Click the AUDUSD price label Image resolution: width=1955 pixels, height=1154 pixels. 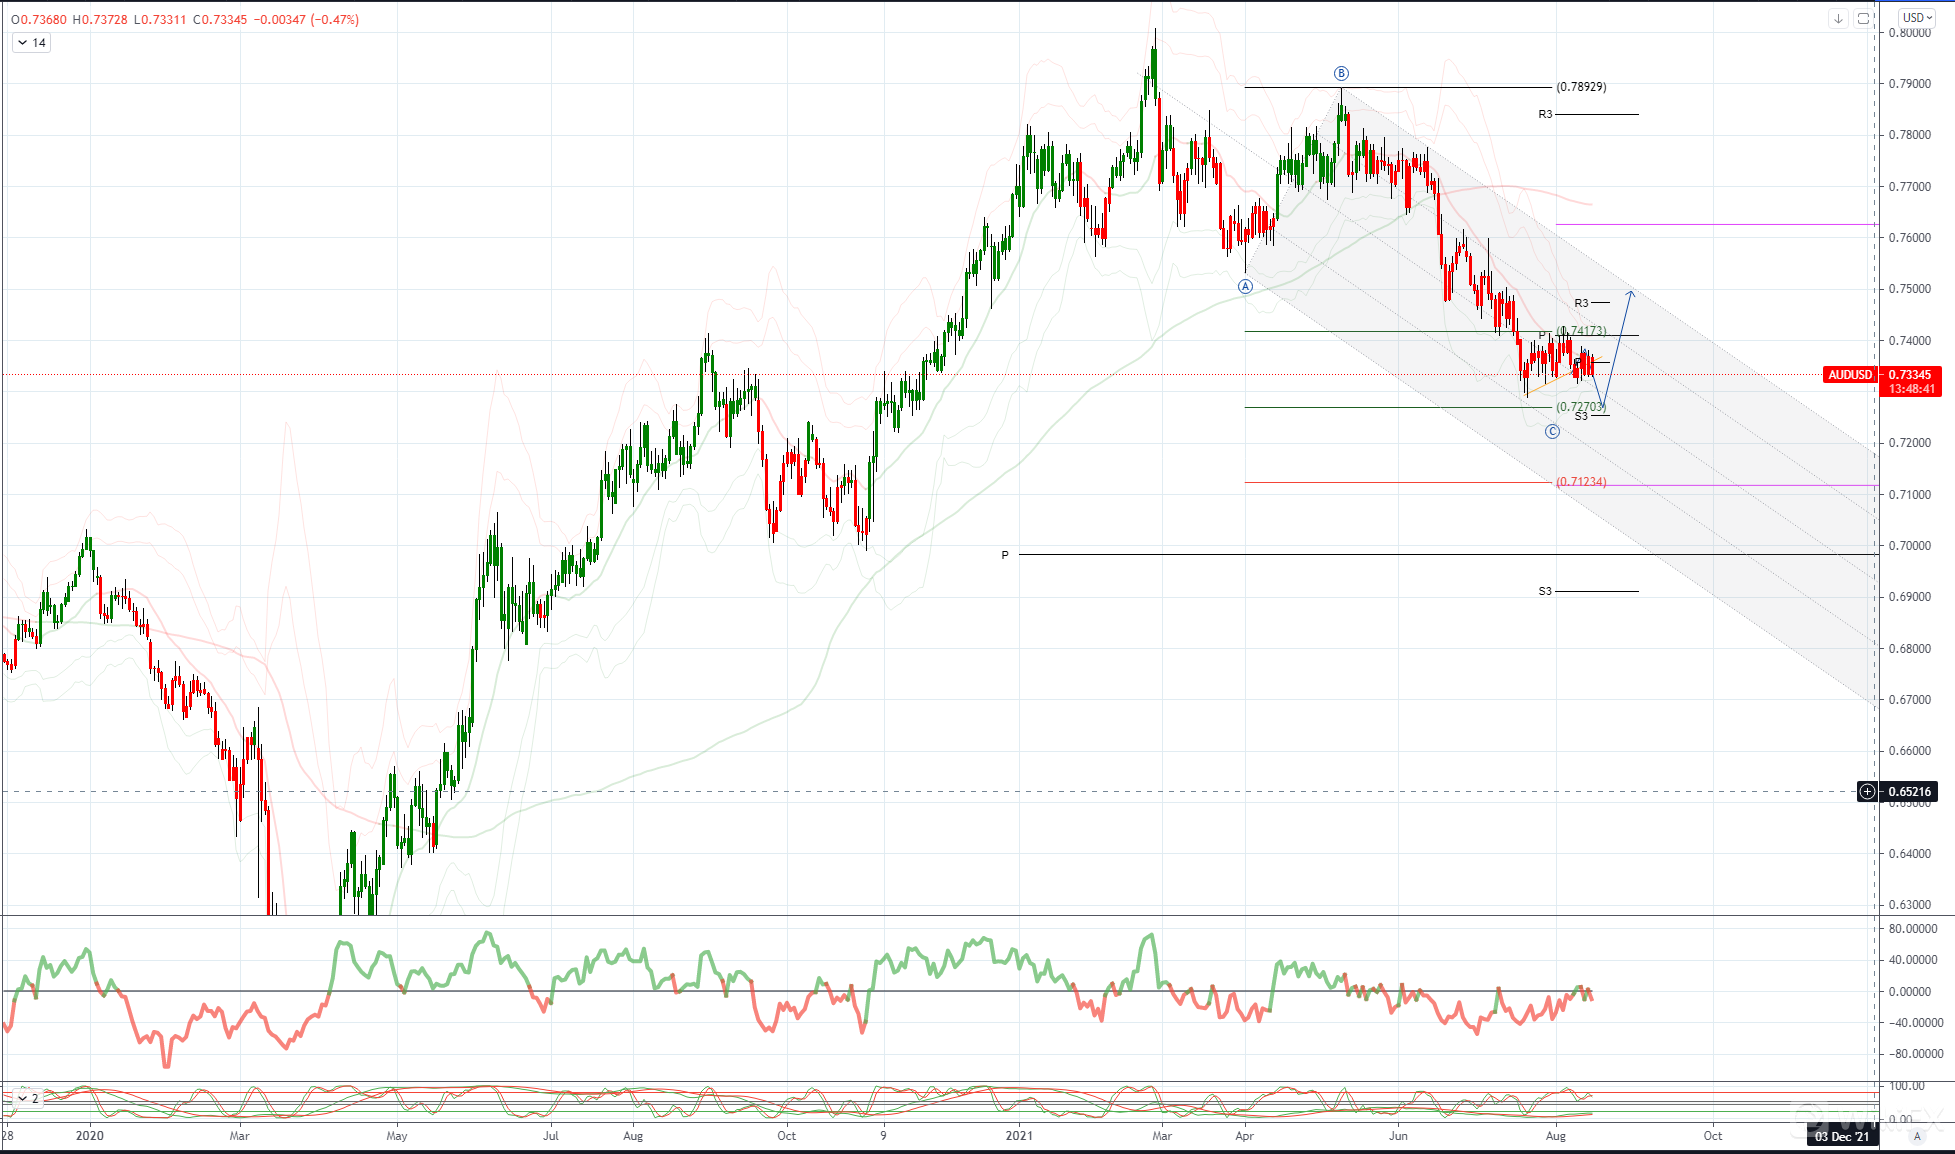[x=1849, y=375]
